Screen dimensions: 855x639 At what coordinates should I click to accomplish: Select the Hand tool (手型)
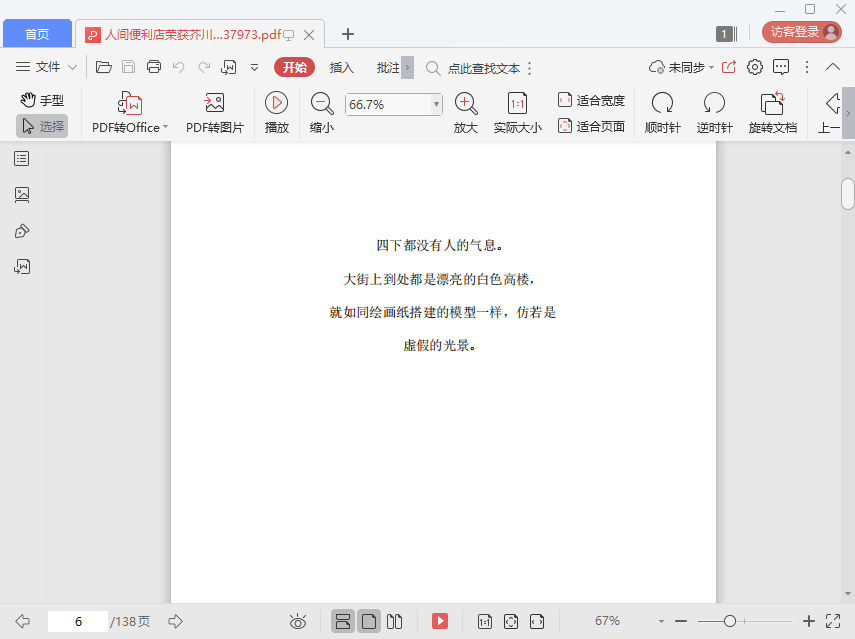point(42,100)
